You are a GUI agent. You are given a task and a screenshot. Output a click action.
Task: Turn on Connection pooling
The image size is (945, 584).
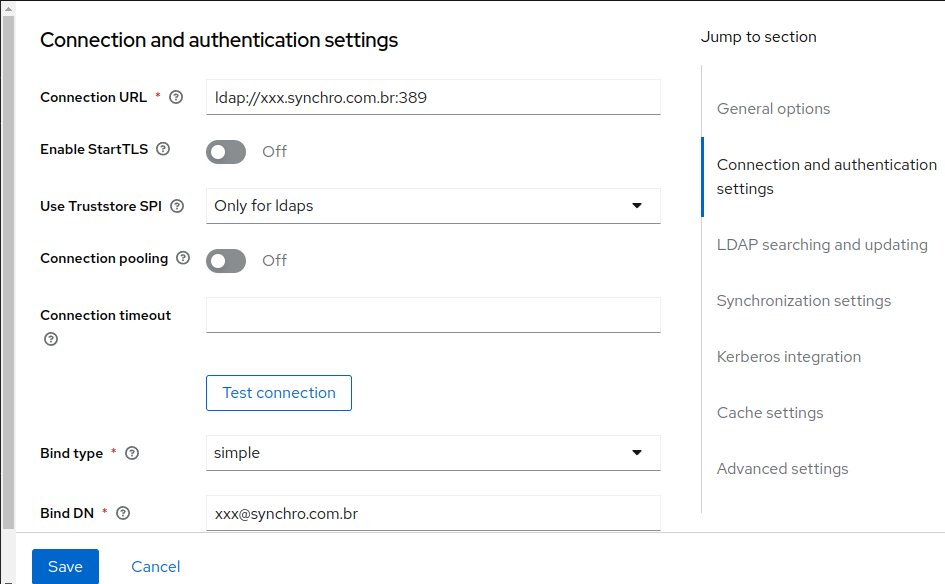(x=225, y=261)
